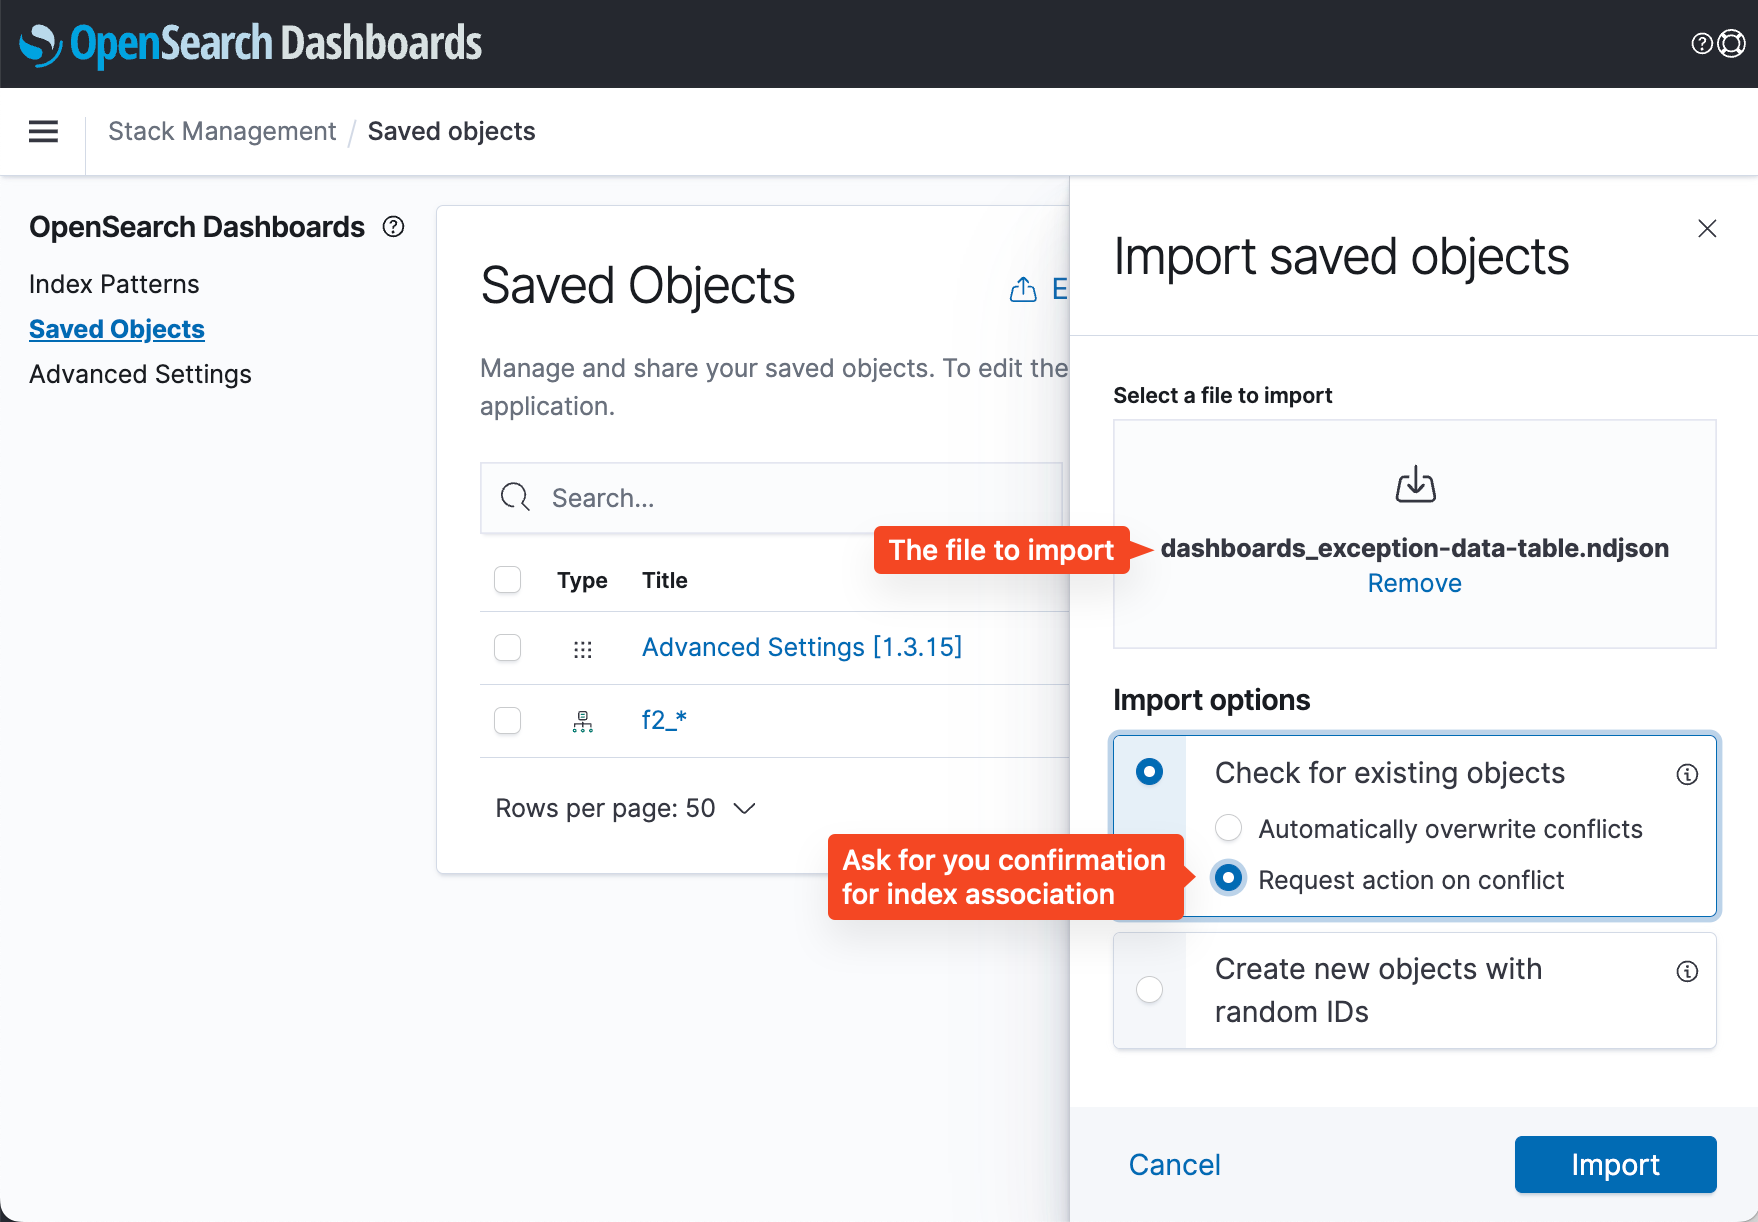Navigate to Index Patterns in sidebar

pyautogui.click(x=113, y=284)
